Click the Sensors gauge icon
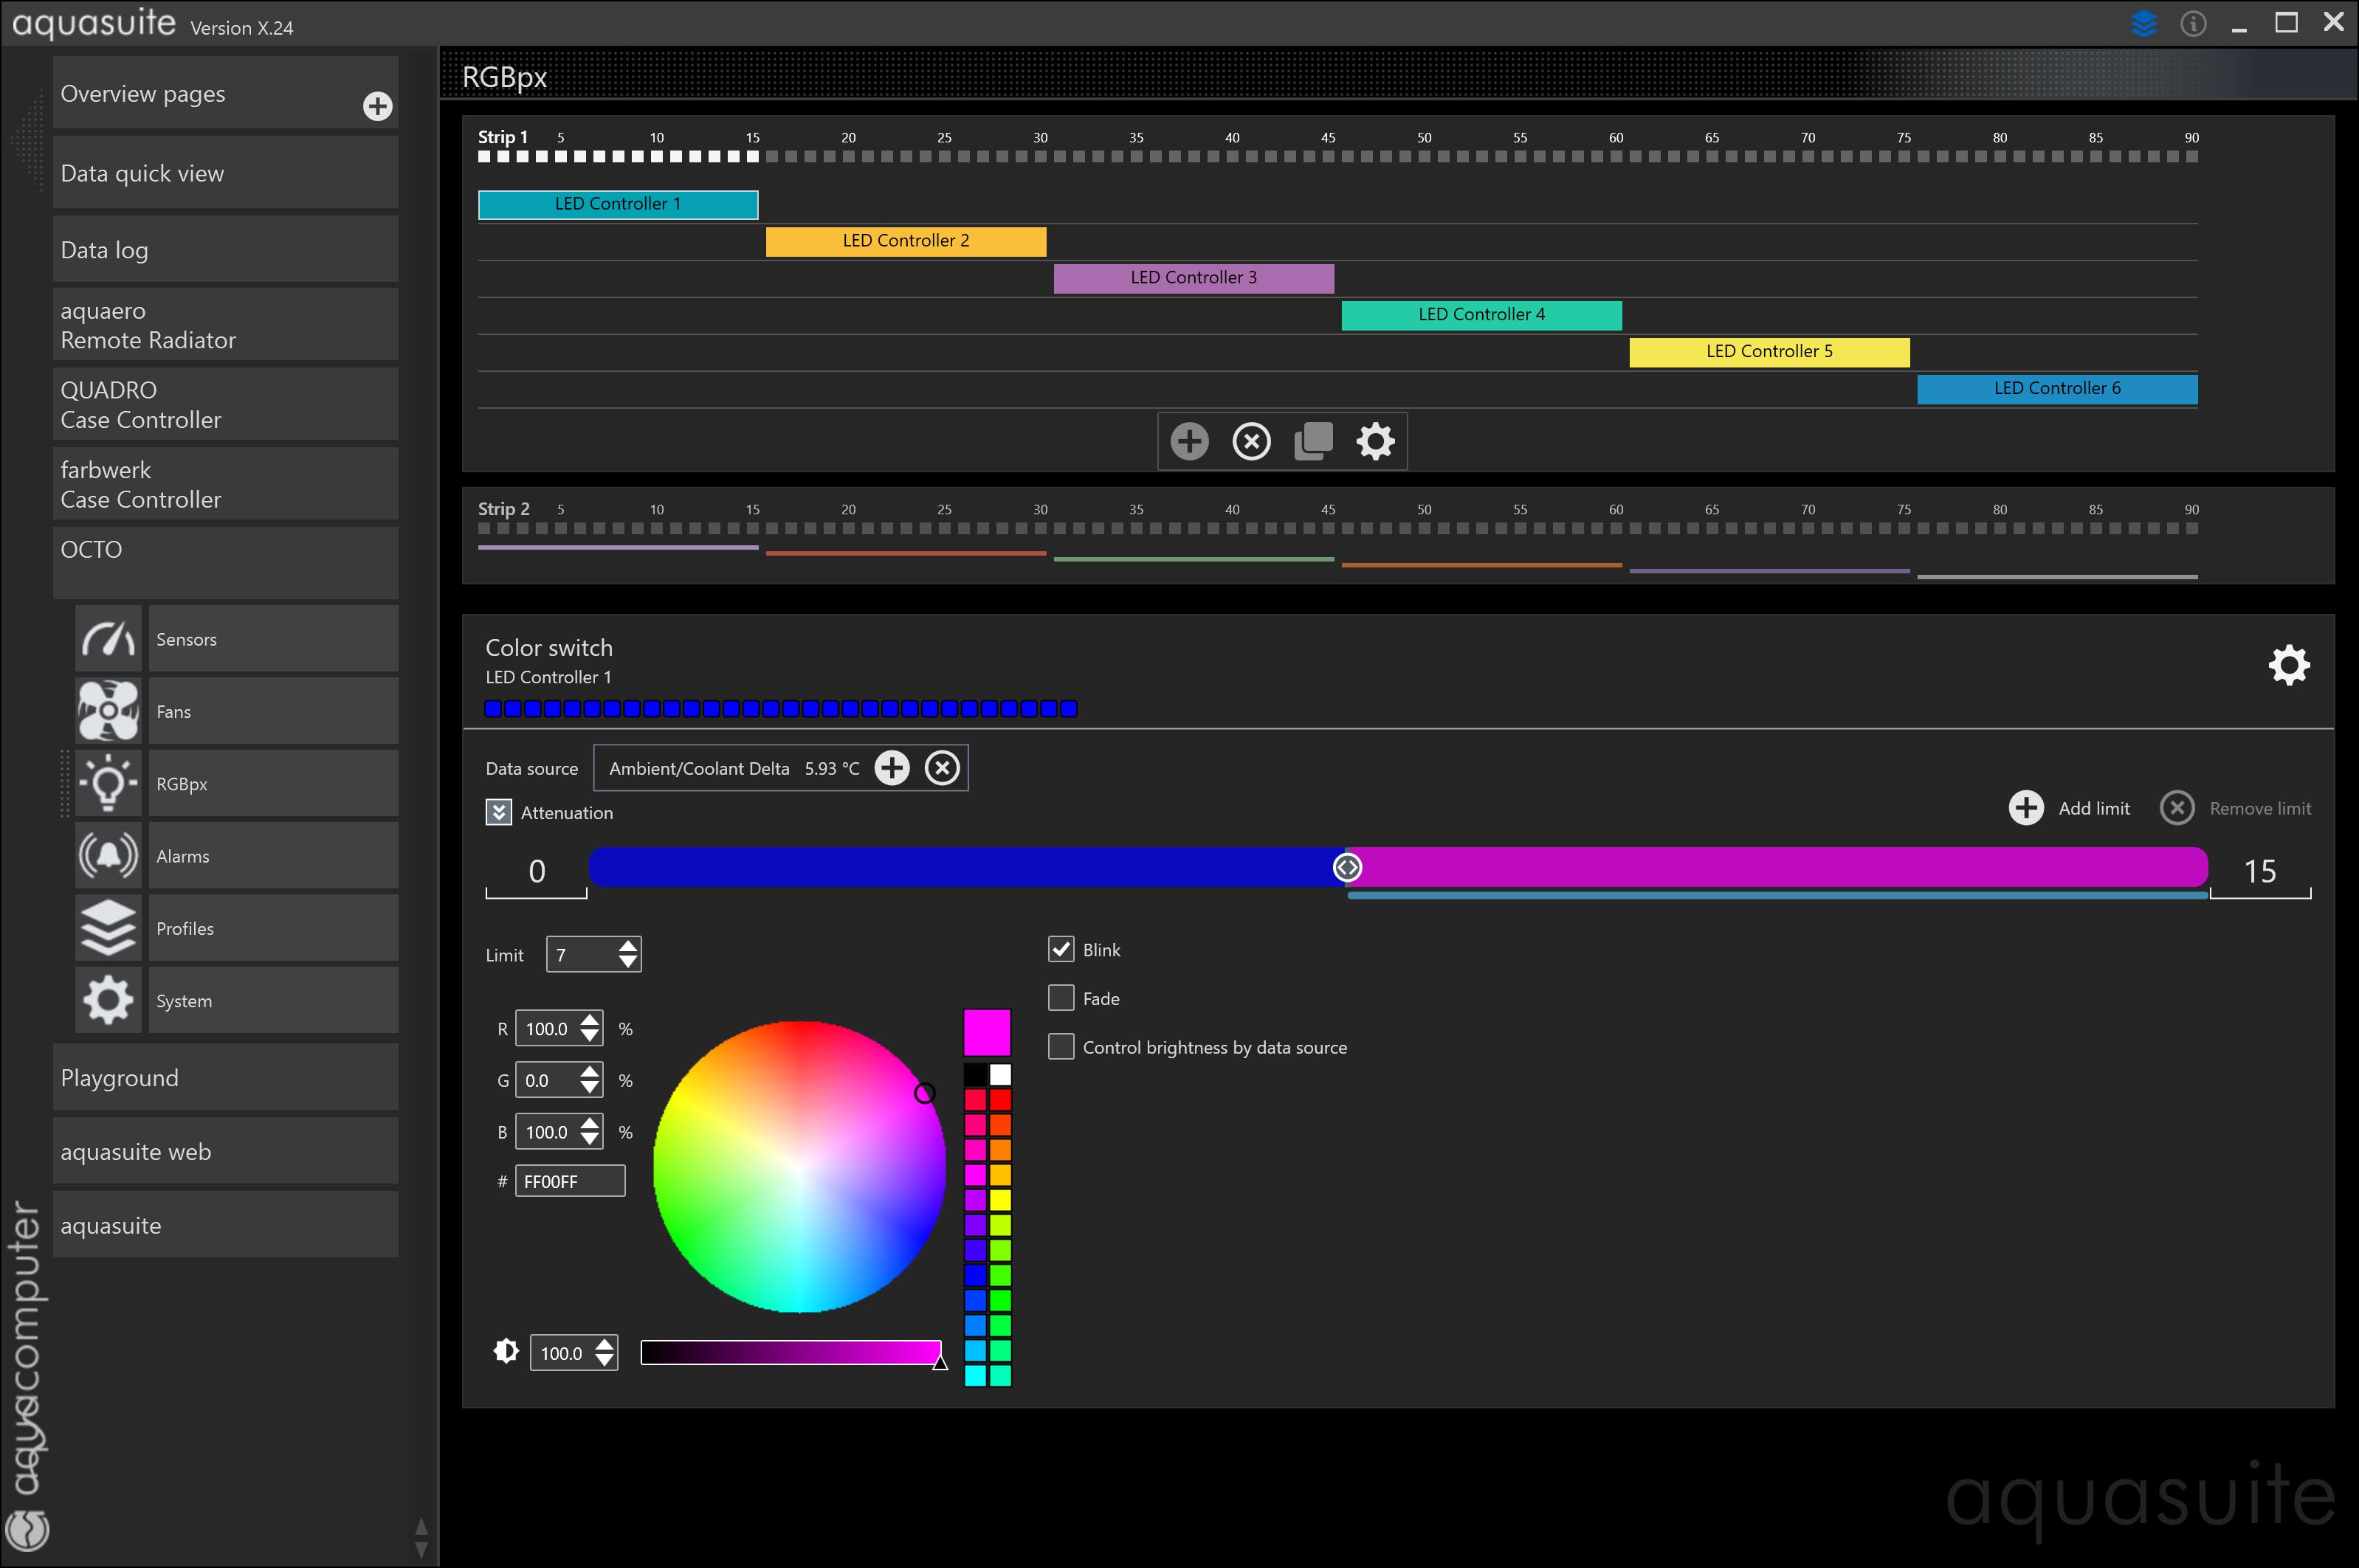The height and width of the screenshot is (1568, 2359). point(108,639)
